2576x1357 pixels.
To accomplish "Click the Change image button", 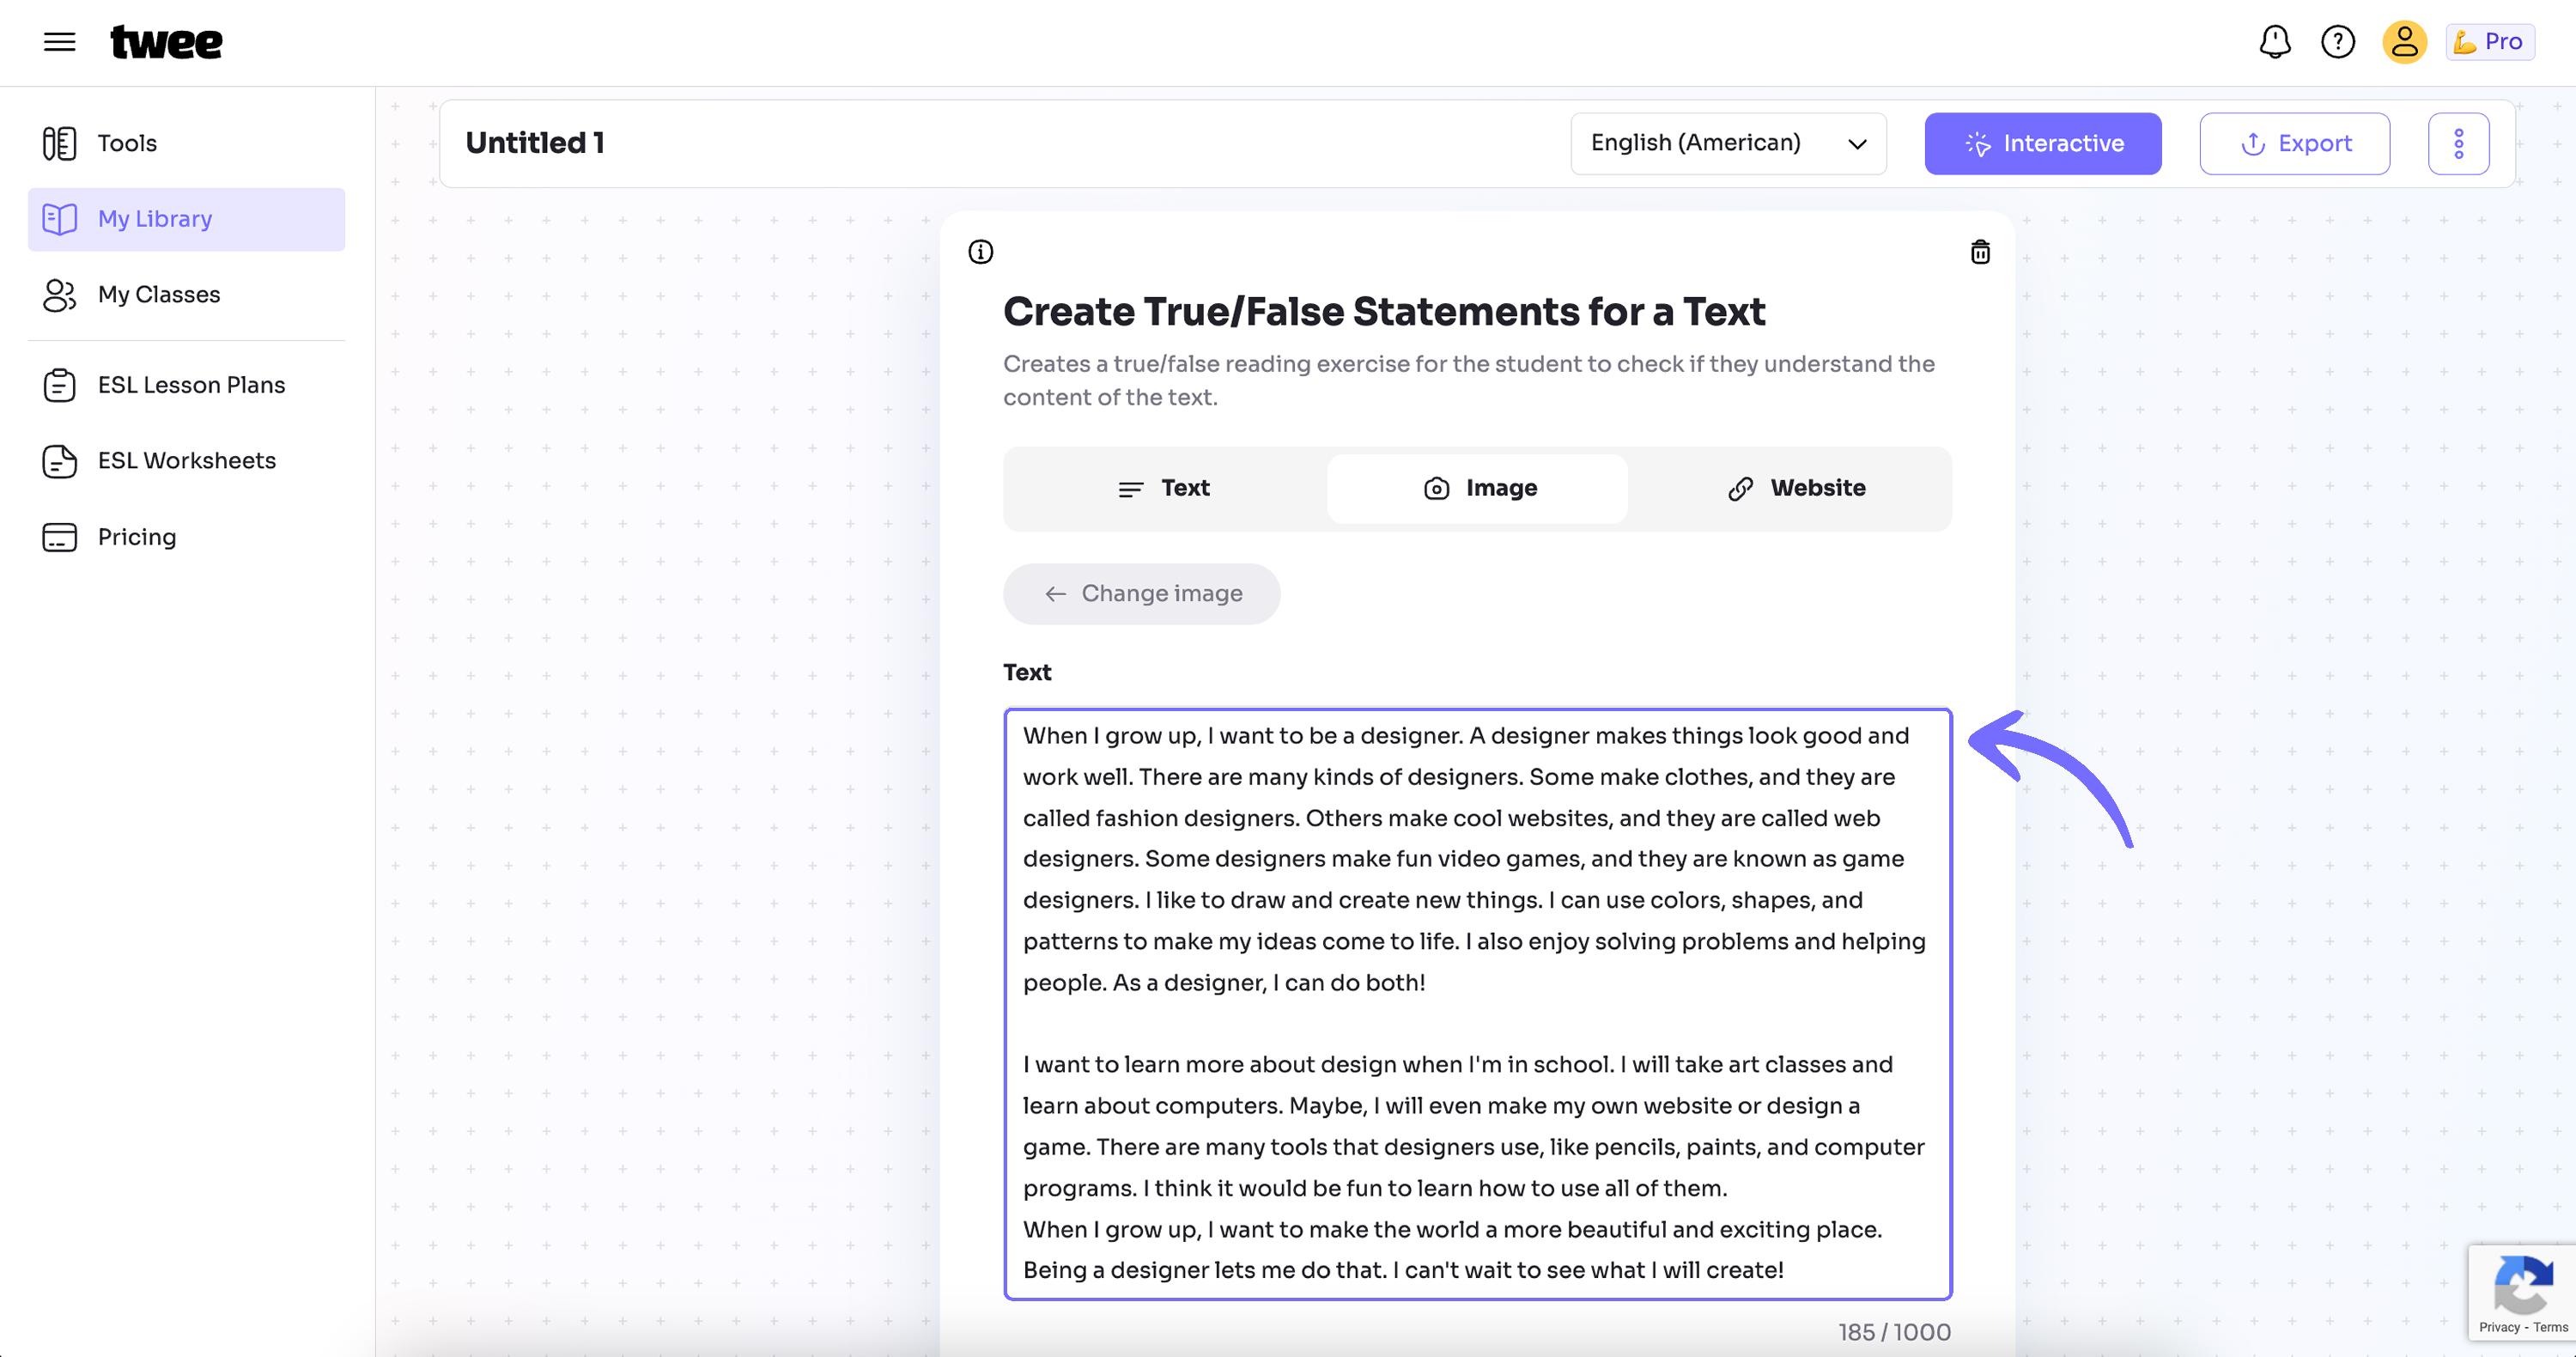I will (1142, 594).
